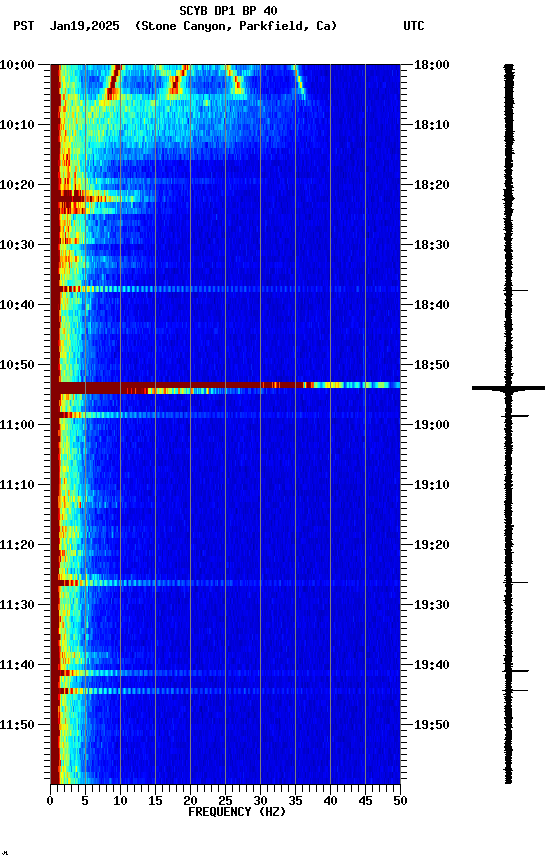552x864 pixels.
Task: Click the 18:40 UTC time label
Action: tap(432, 305)
